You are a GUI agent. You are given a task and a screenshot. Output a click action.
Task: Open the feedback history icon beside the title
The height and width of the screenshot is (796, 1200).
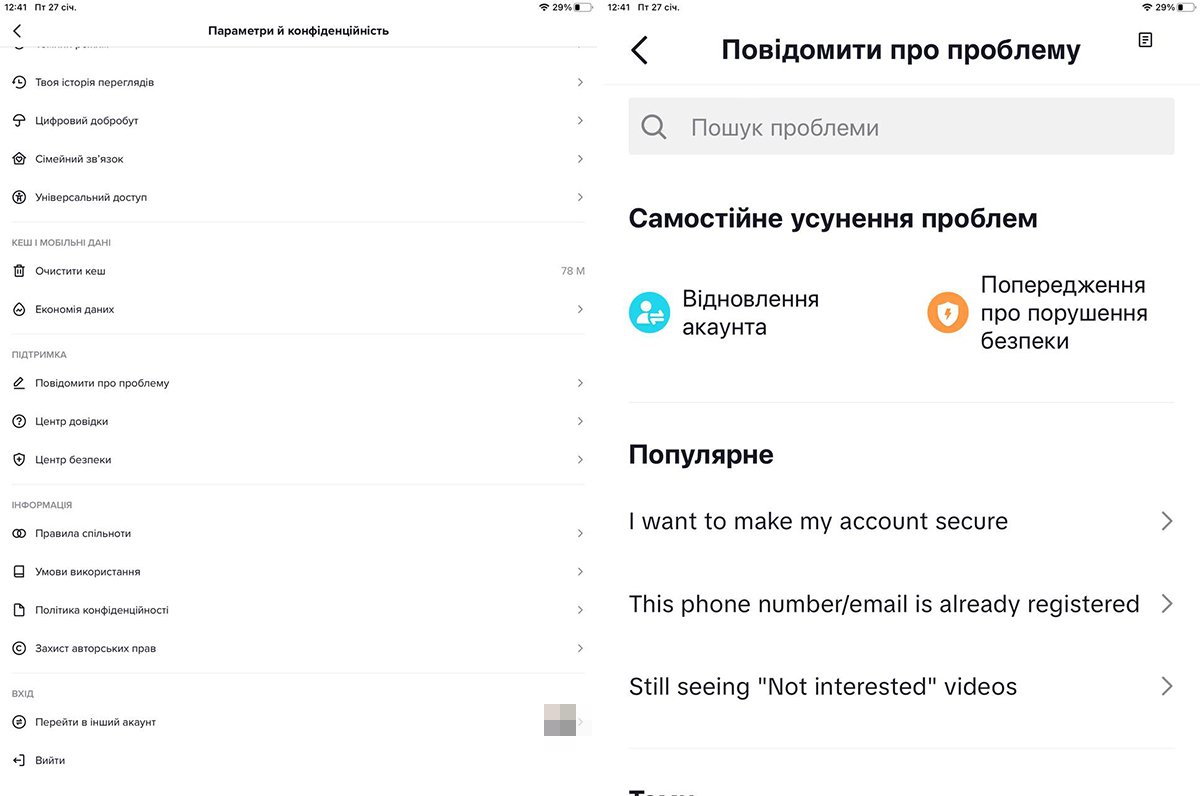pos(1145,40)
